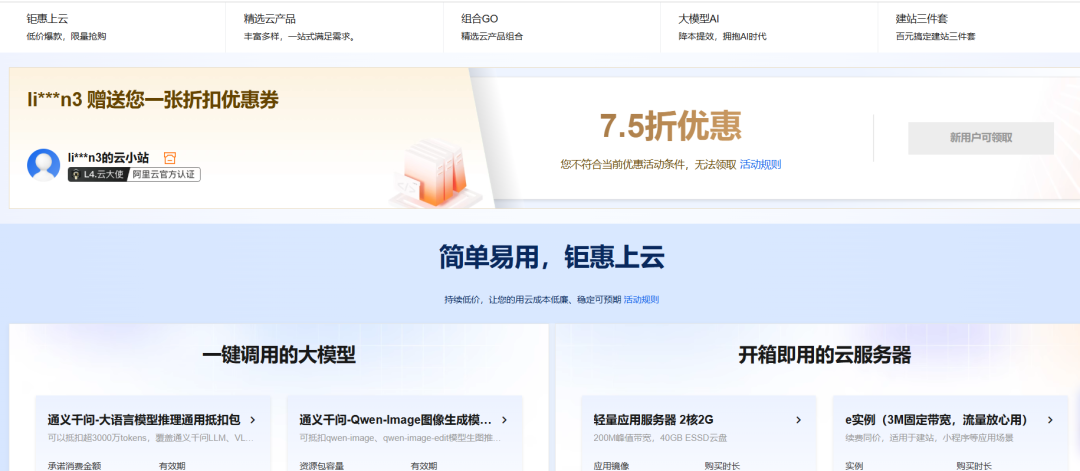Click 实例 label in e实例 card
Screen dimensions: 1080x471
pos(854,466)
